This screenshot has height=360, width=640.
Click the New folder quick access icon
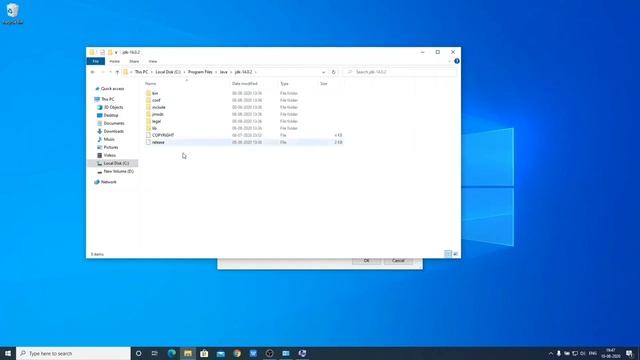(x=110, y=52)
